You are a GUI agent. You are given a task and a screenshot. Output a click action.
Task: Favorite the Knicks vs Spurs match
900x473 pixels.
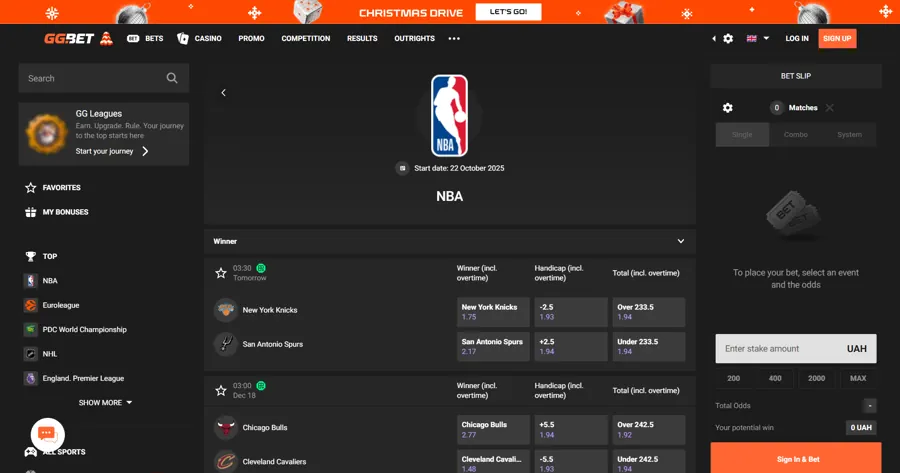click(x=221, y=273)
